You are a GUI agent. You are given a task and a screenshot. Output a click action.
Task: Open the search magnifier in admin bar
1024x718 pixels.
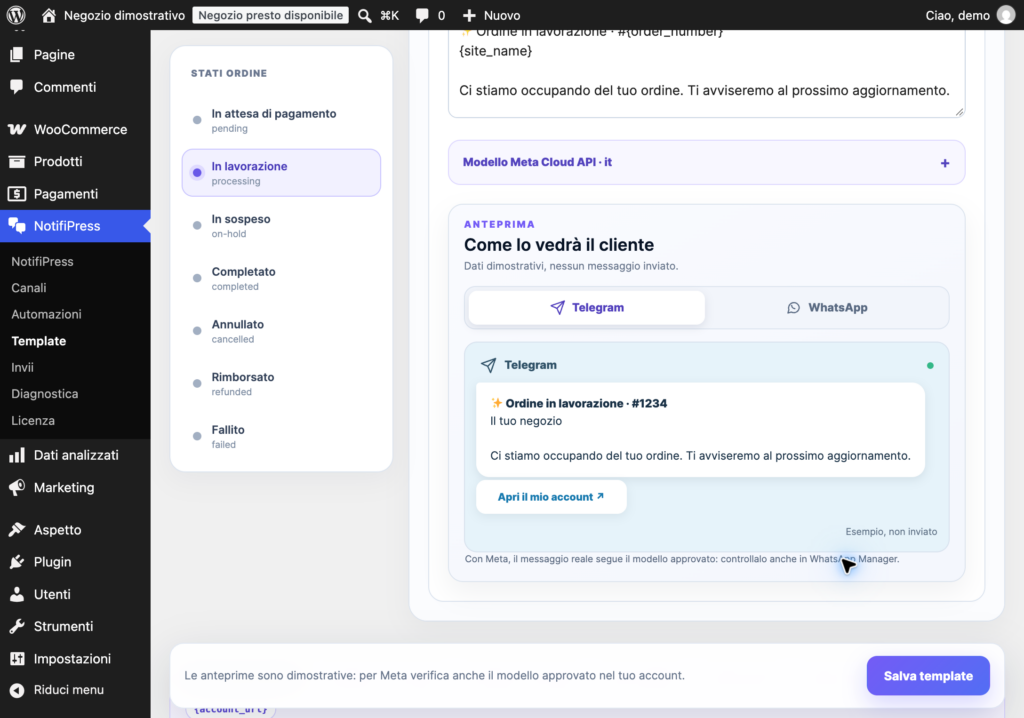[x=365, y=15]
